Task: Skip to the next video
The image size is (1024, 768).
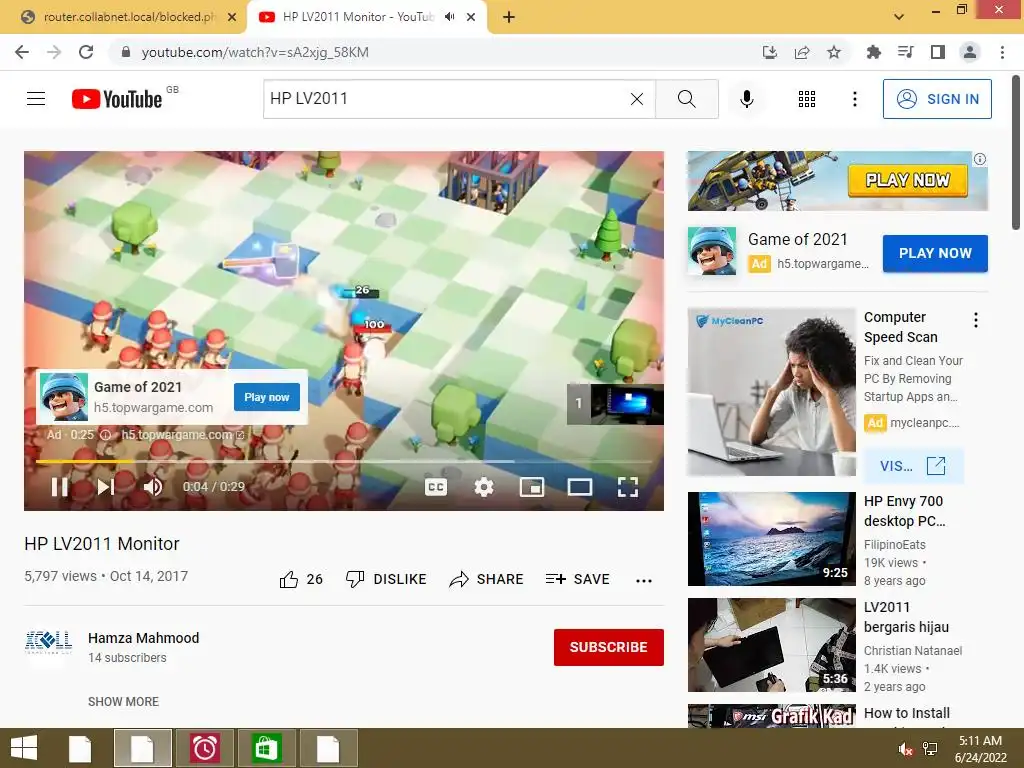Action: point(106,487)
